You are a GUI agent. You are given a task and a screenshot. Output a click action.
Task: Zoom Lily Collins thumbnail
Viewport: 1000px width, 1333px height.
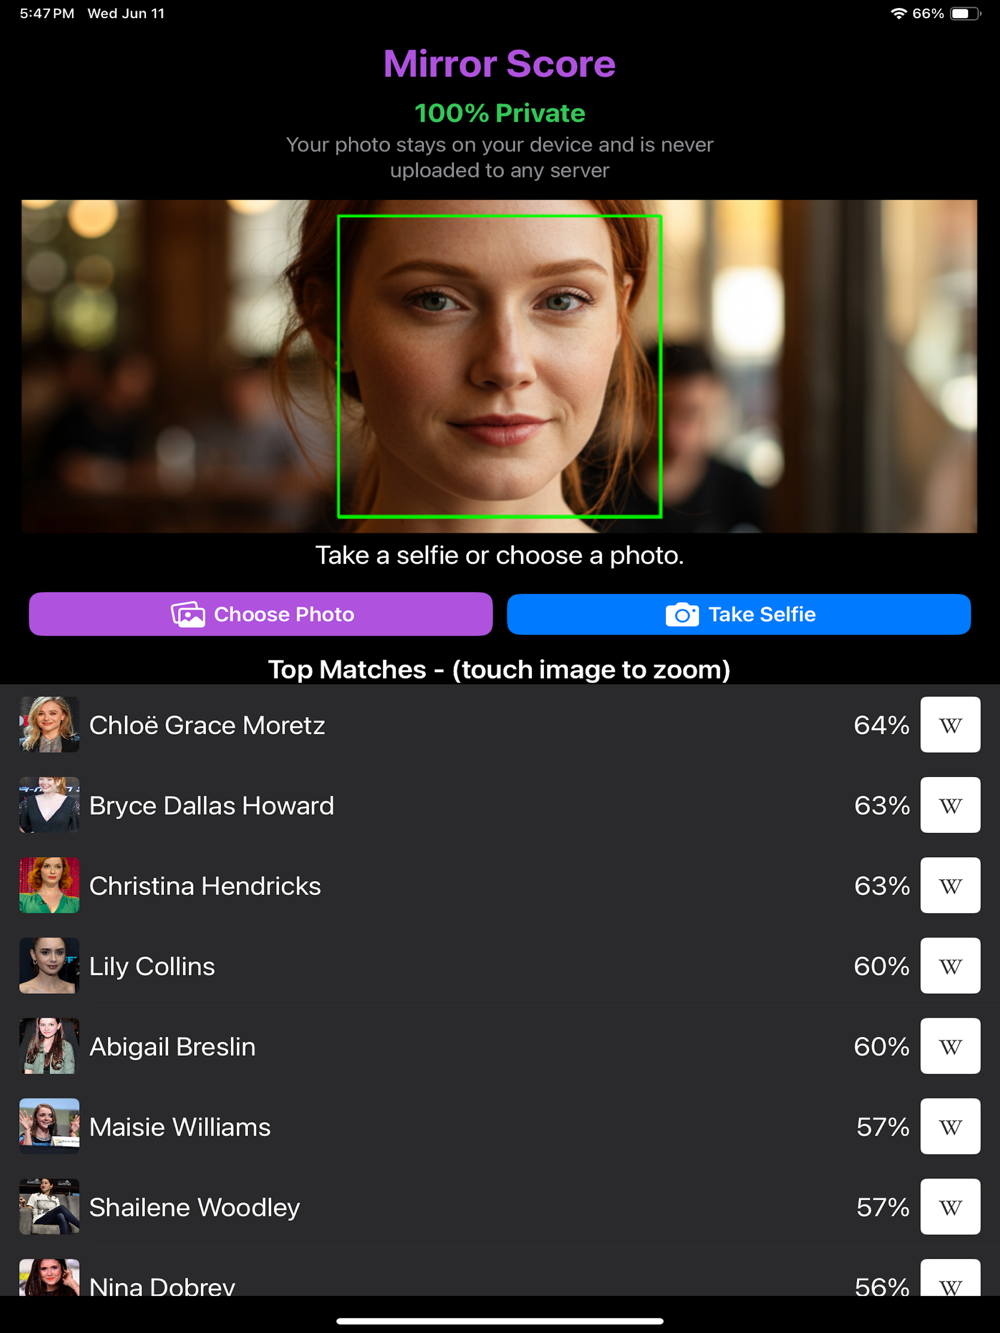pos(49,966)
